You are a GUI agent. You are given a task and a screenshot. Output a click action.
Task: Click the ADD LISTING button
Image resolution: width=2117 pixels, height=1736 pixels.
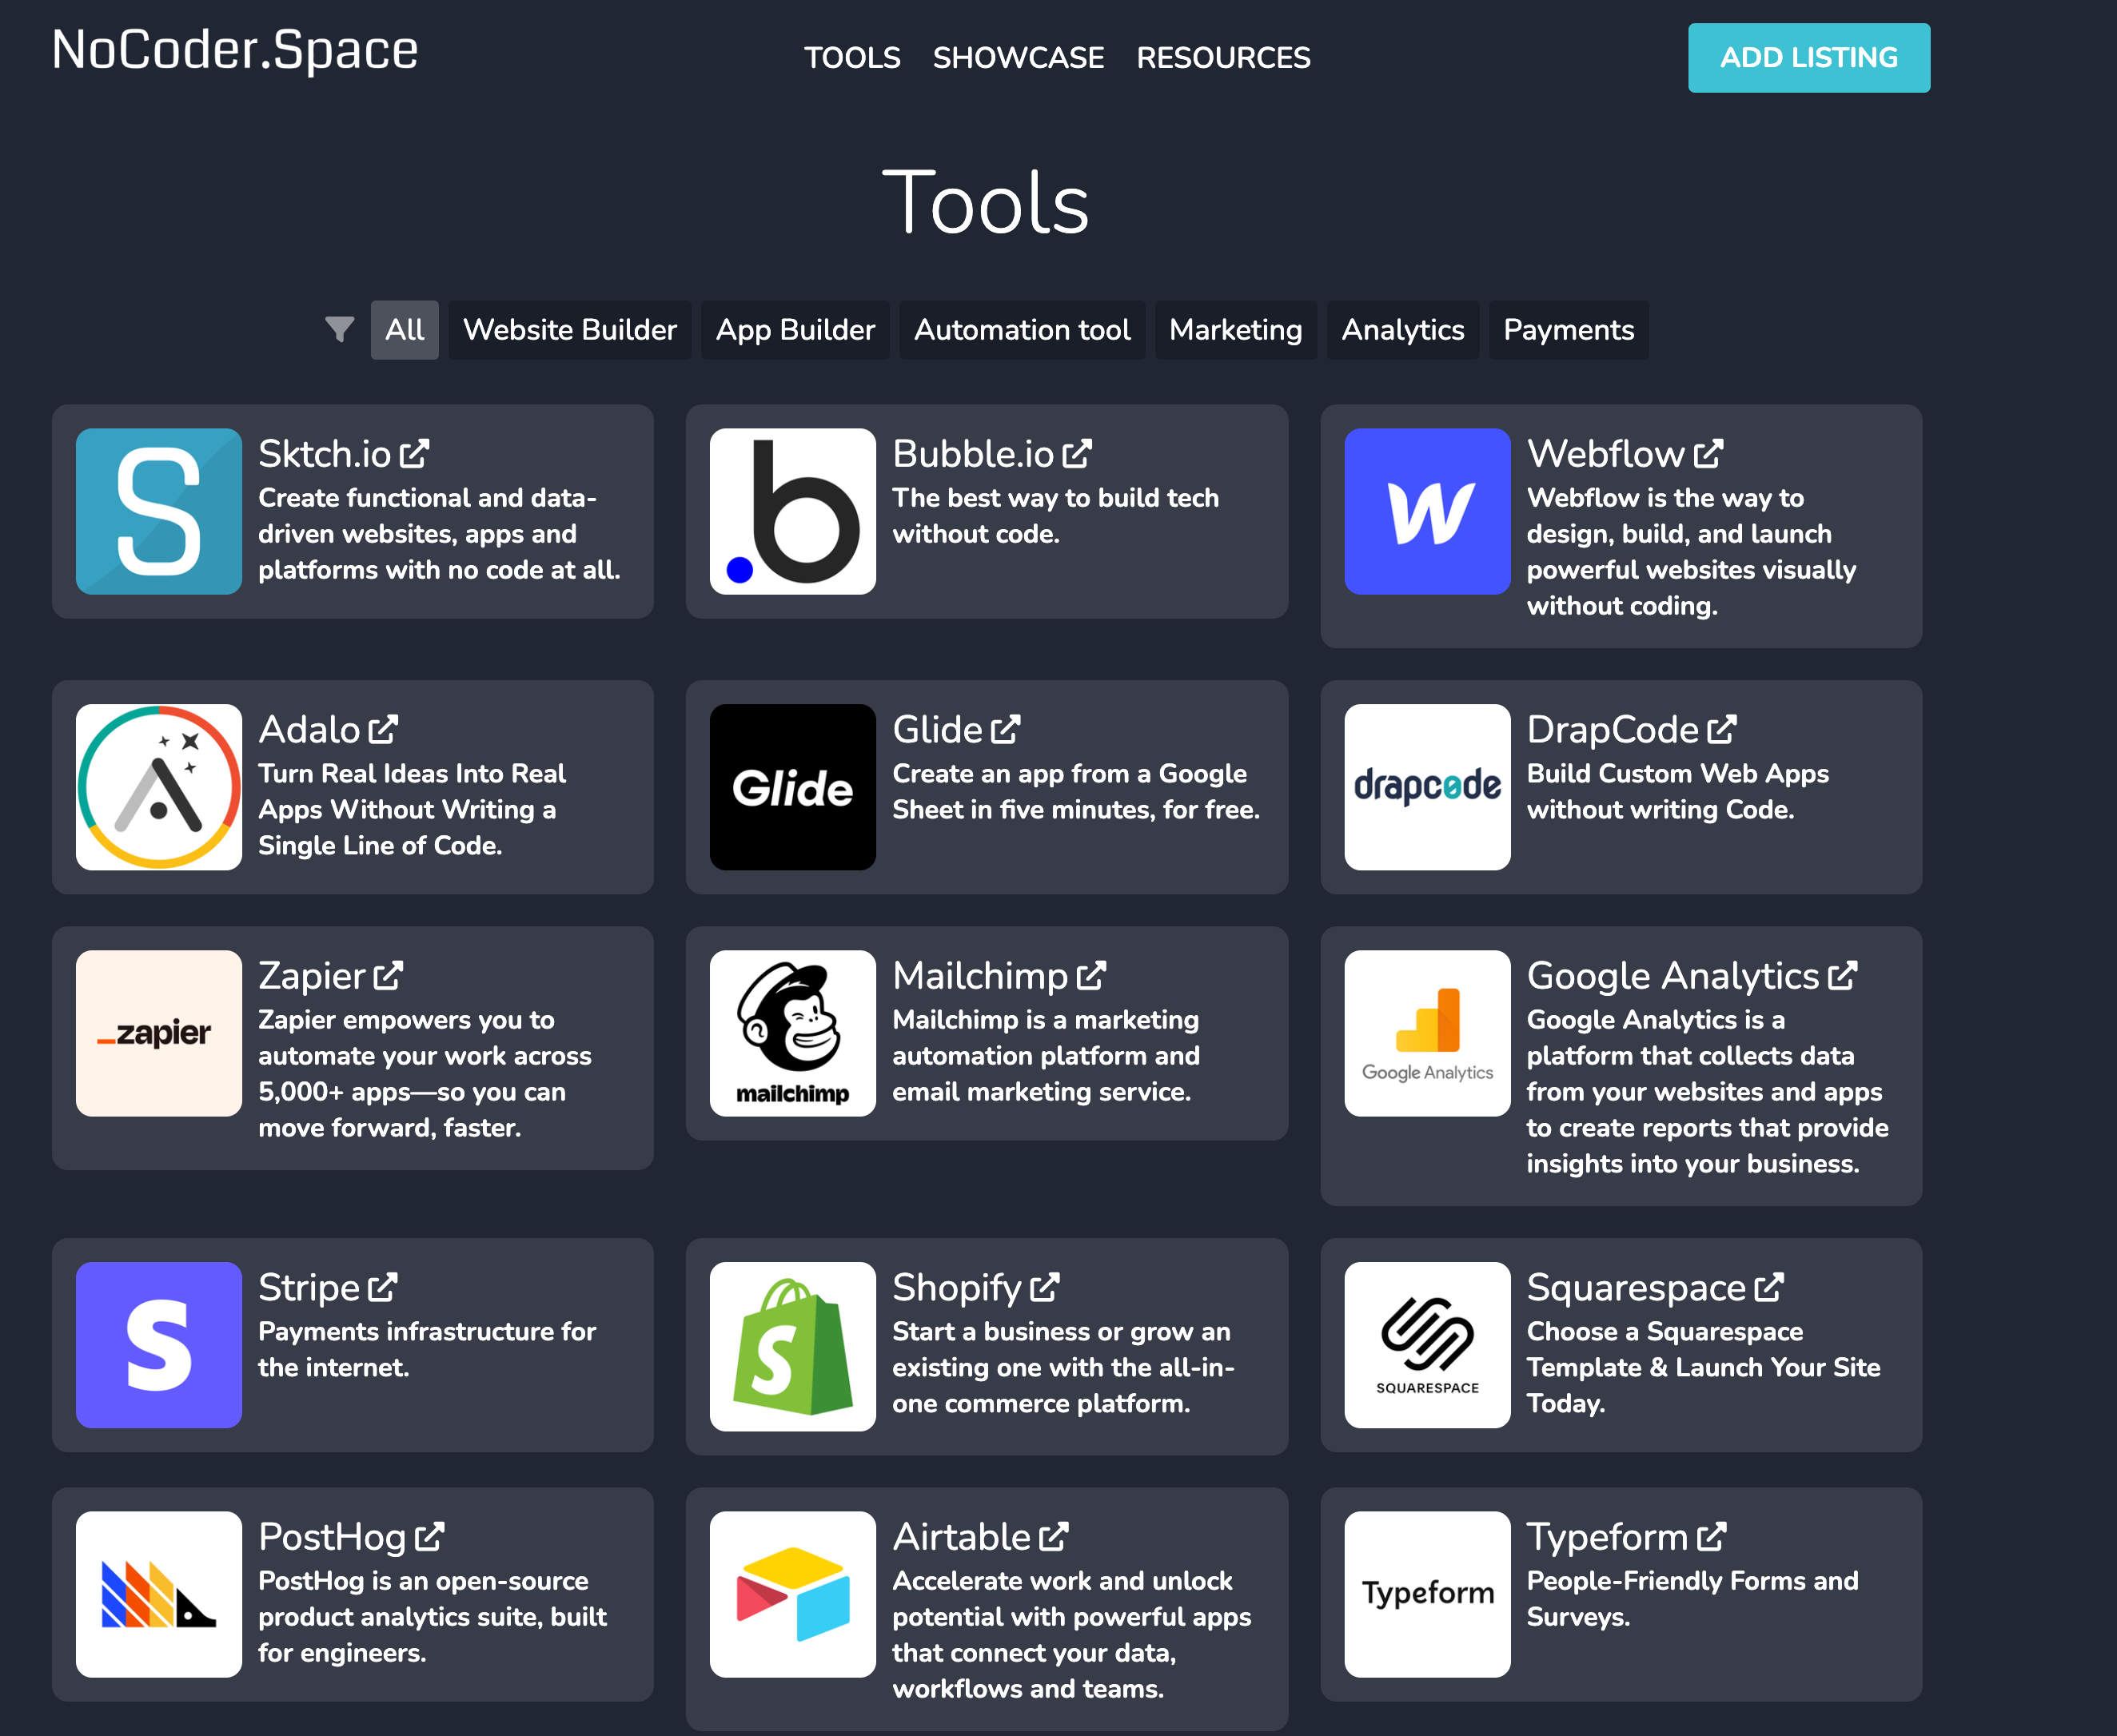tap(1809, 58)
